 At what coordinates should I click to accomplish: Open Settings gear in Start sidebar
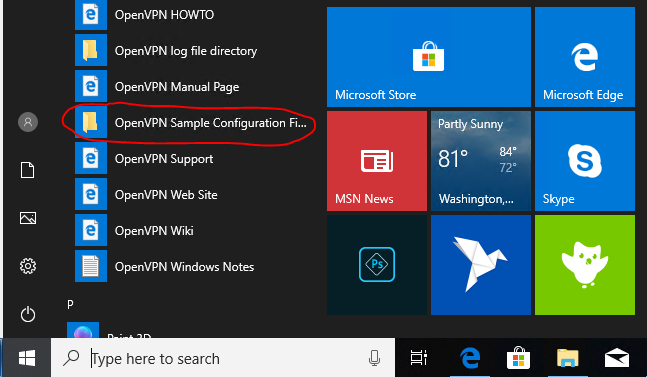28,266
